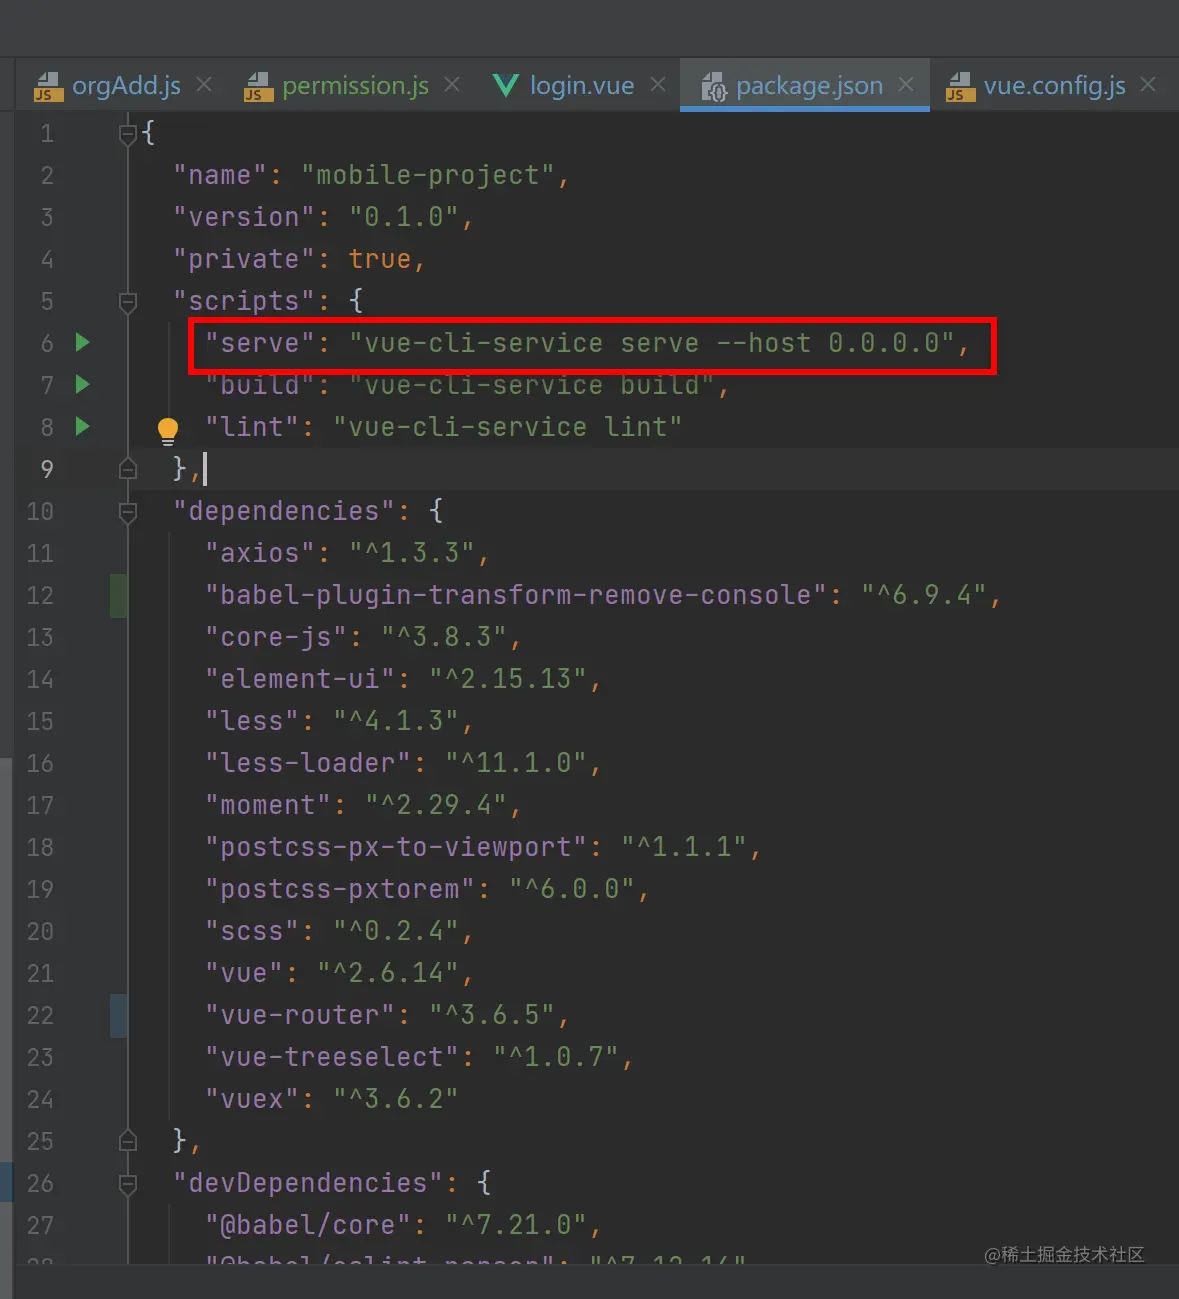Click the "vue-router" dependency key
The image size is (1179, 1299).
coord(300,1016)
